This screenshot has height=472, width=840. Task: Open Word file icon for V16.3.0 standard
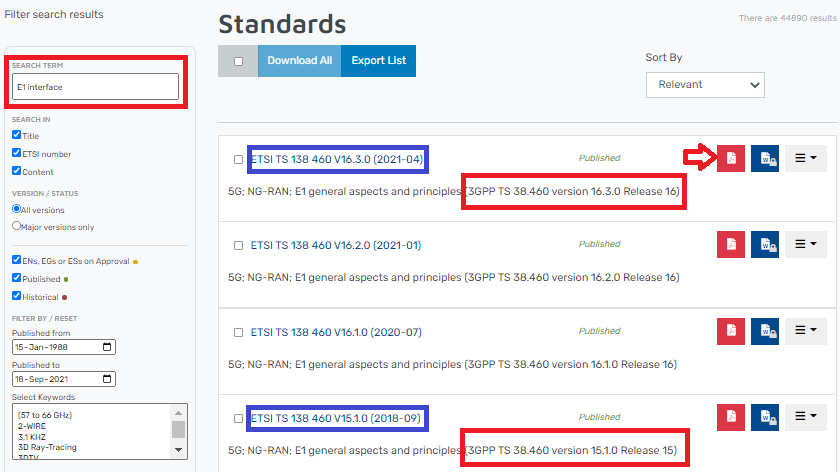[765, 159]
